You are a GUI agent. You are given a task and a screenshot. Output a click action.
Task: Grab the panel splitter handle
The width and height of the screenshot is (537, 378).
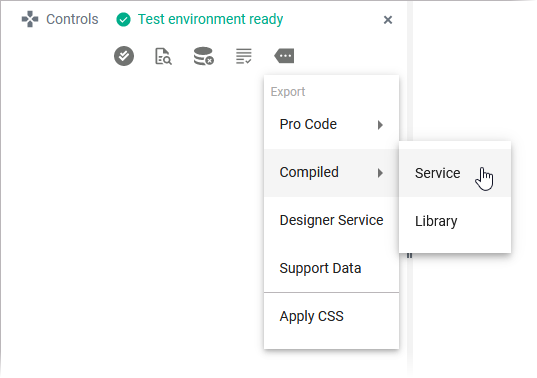409,255
